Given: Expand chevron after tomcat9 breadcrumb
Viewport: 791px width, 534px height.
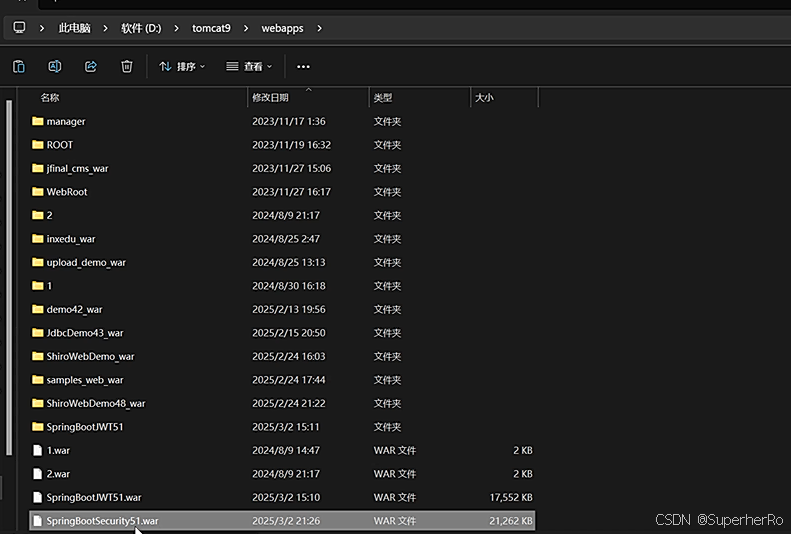Looking at the screenshot, I should (x=246, y=28).
